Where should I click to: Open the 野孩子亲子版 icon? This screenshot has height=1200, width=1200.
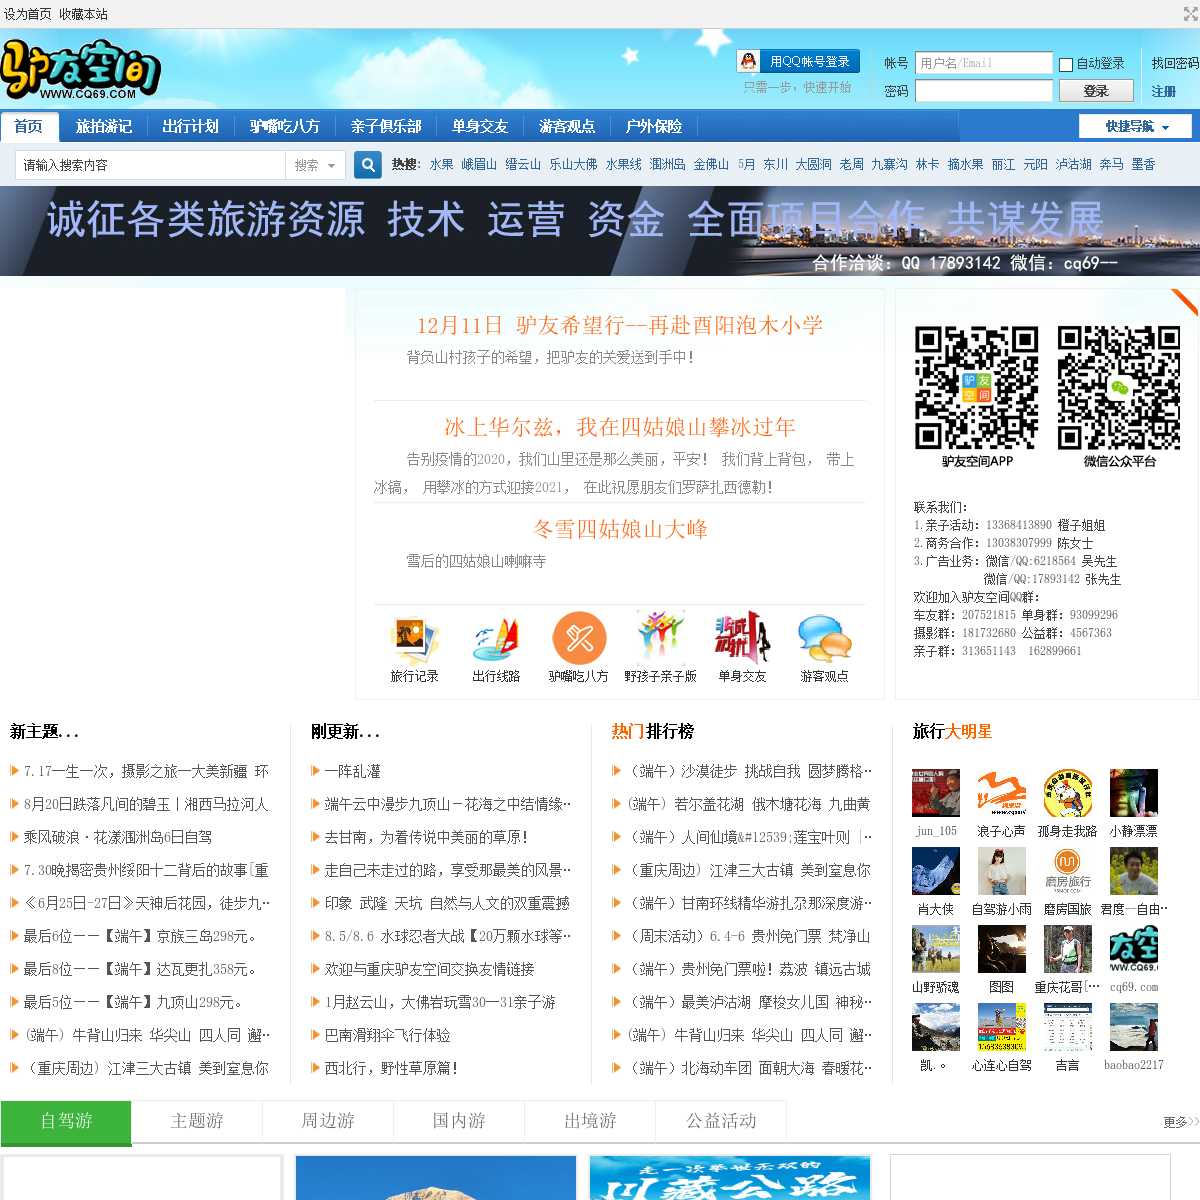(661, 638)
